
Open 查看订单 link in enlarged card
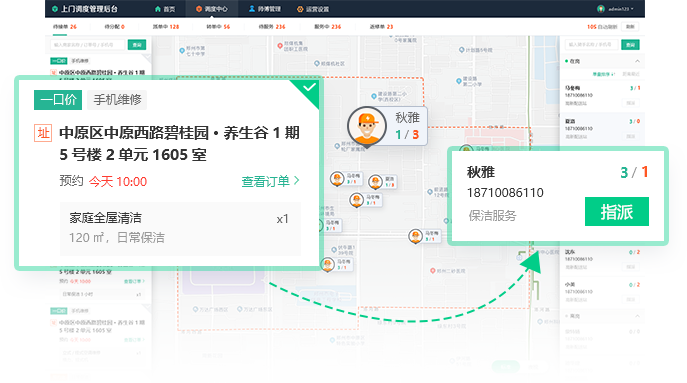click(270, 181)
